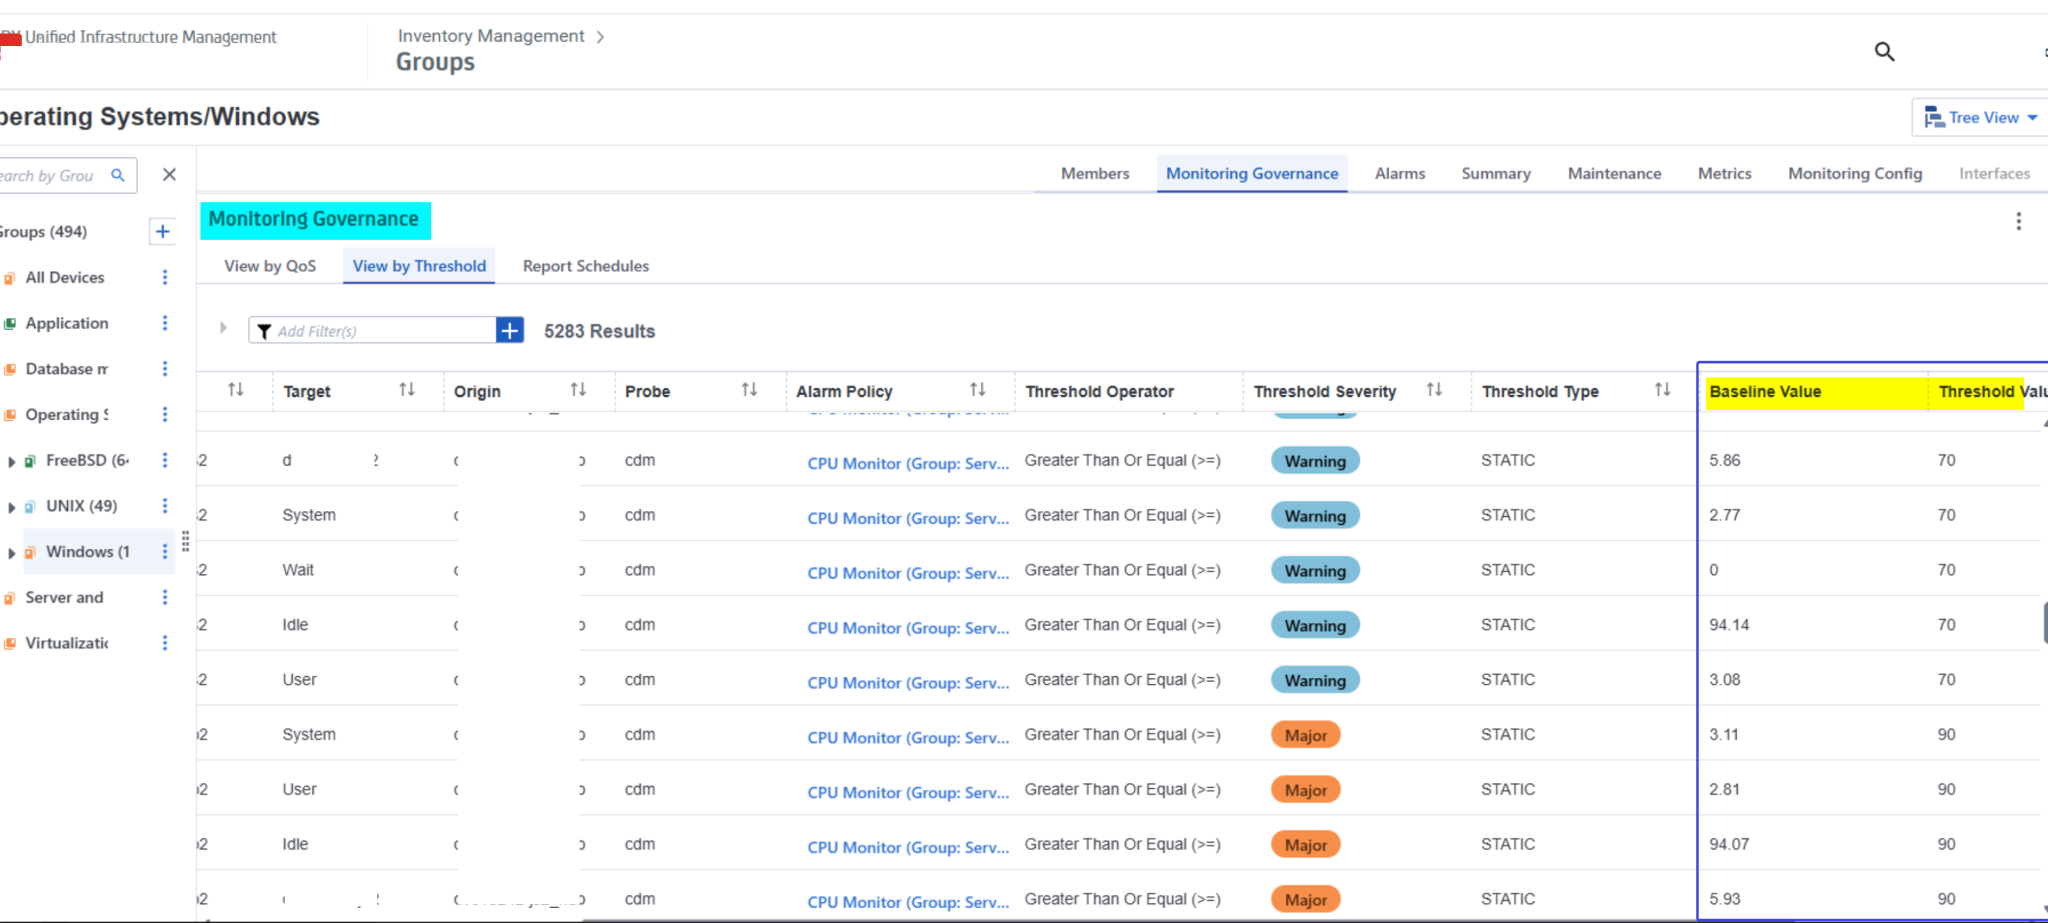The height and width of the screenshot is (923, 2048).
Task: Click the sort arrows on the Target column
Action: tap(407, 391)
